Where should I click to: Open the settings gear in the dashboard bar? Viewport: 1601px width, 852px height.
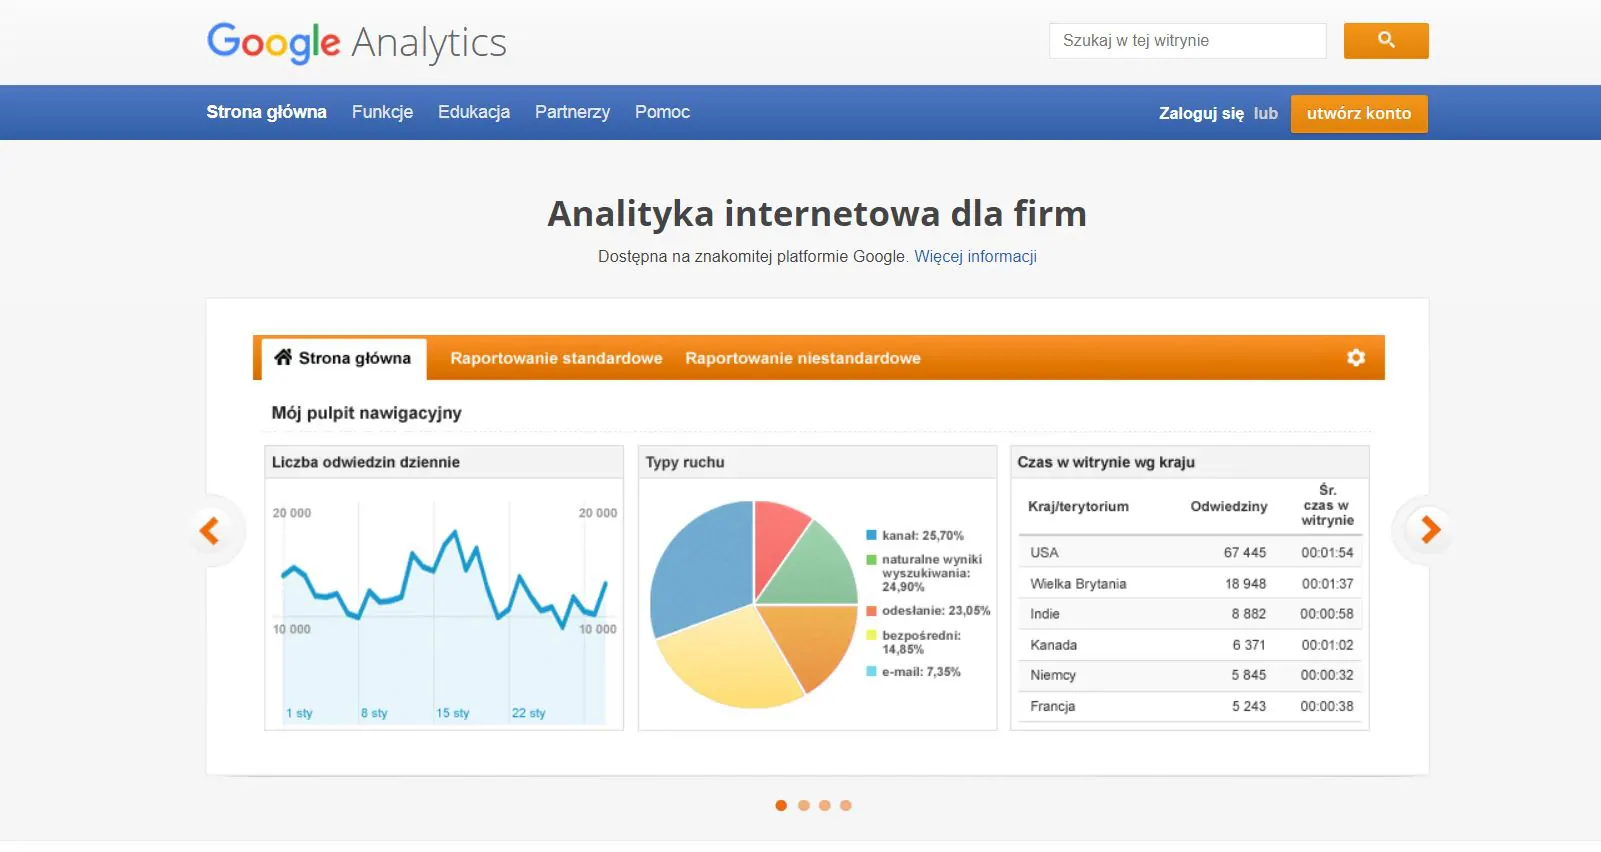click(x=1356, y=358)
